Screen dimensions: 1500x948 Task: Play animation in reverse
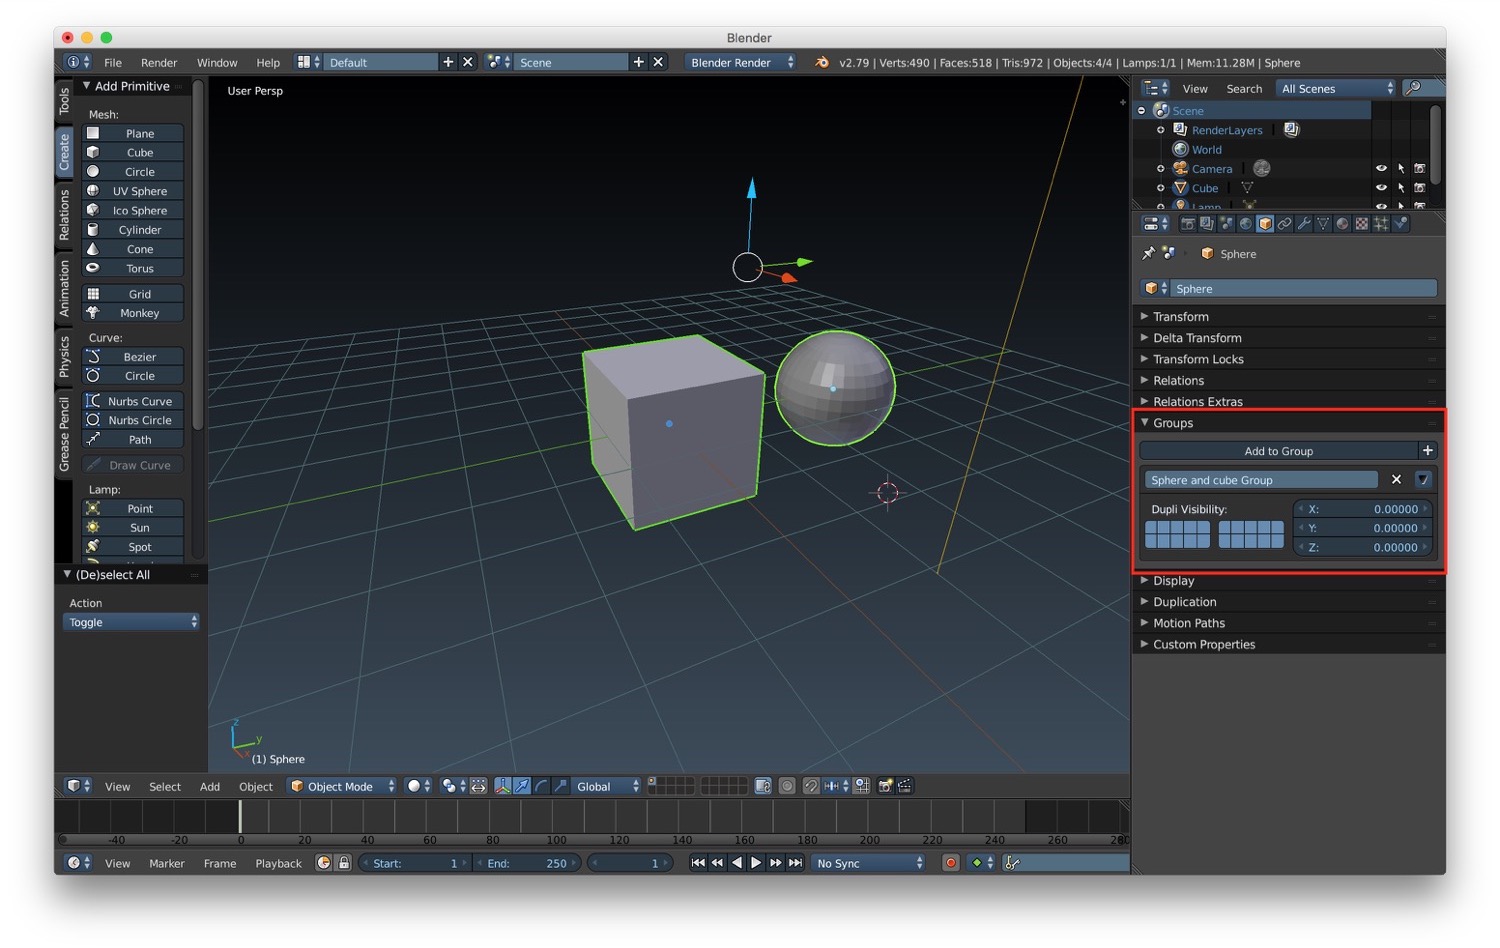737,863
